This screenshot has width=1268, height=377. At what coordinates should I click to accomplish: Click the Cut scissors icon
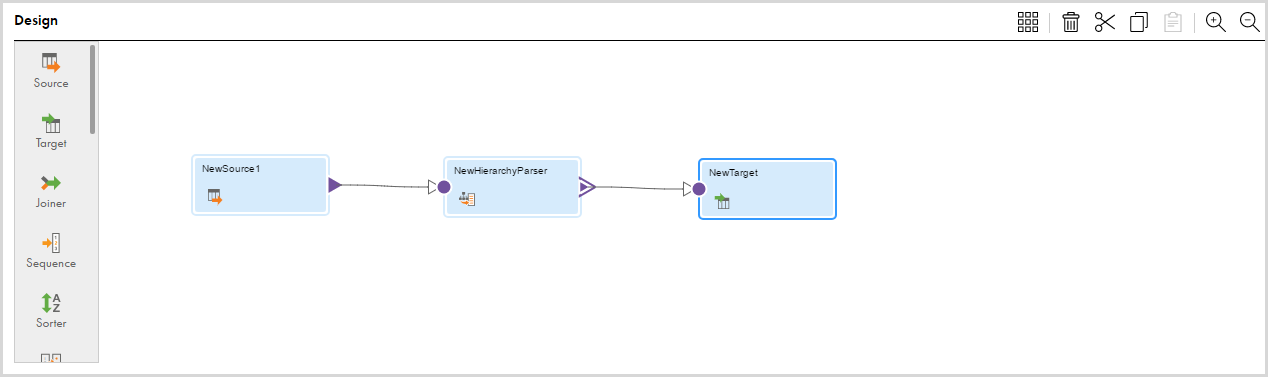pyautogui.click(x=1105, y=22)
